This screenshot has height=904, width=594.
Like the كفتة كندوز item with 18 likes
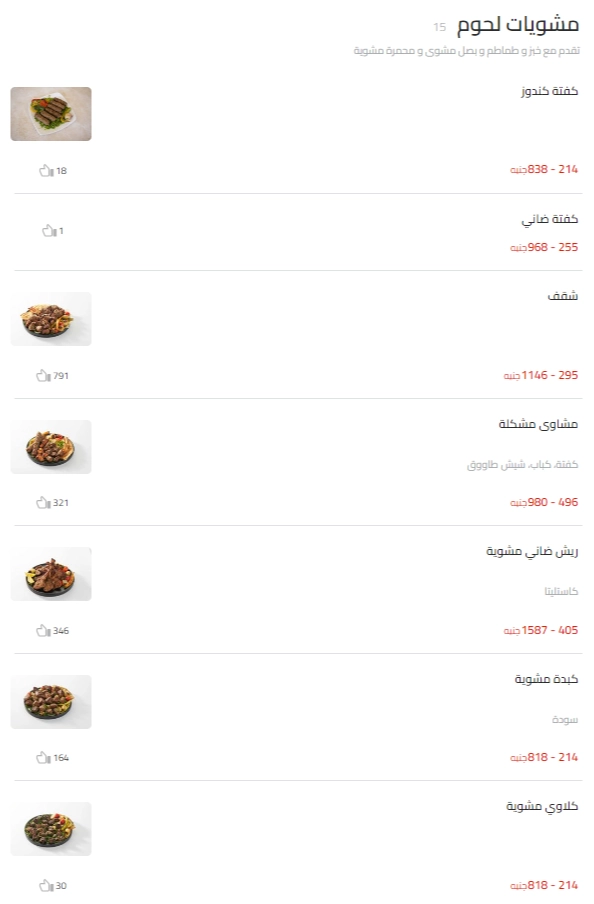(46, 171)
